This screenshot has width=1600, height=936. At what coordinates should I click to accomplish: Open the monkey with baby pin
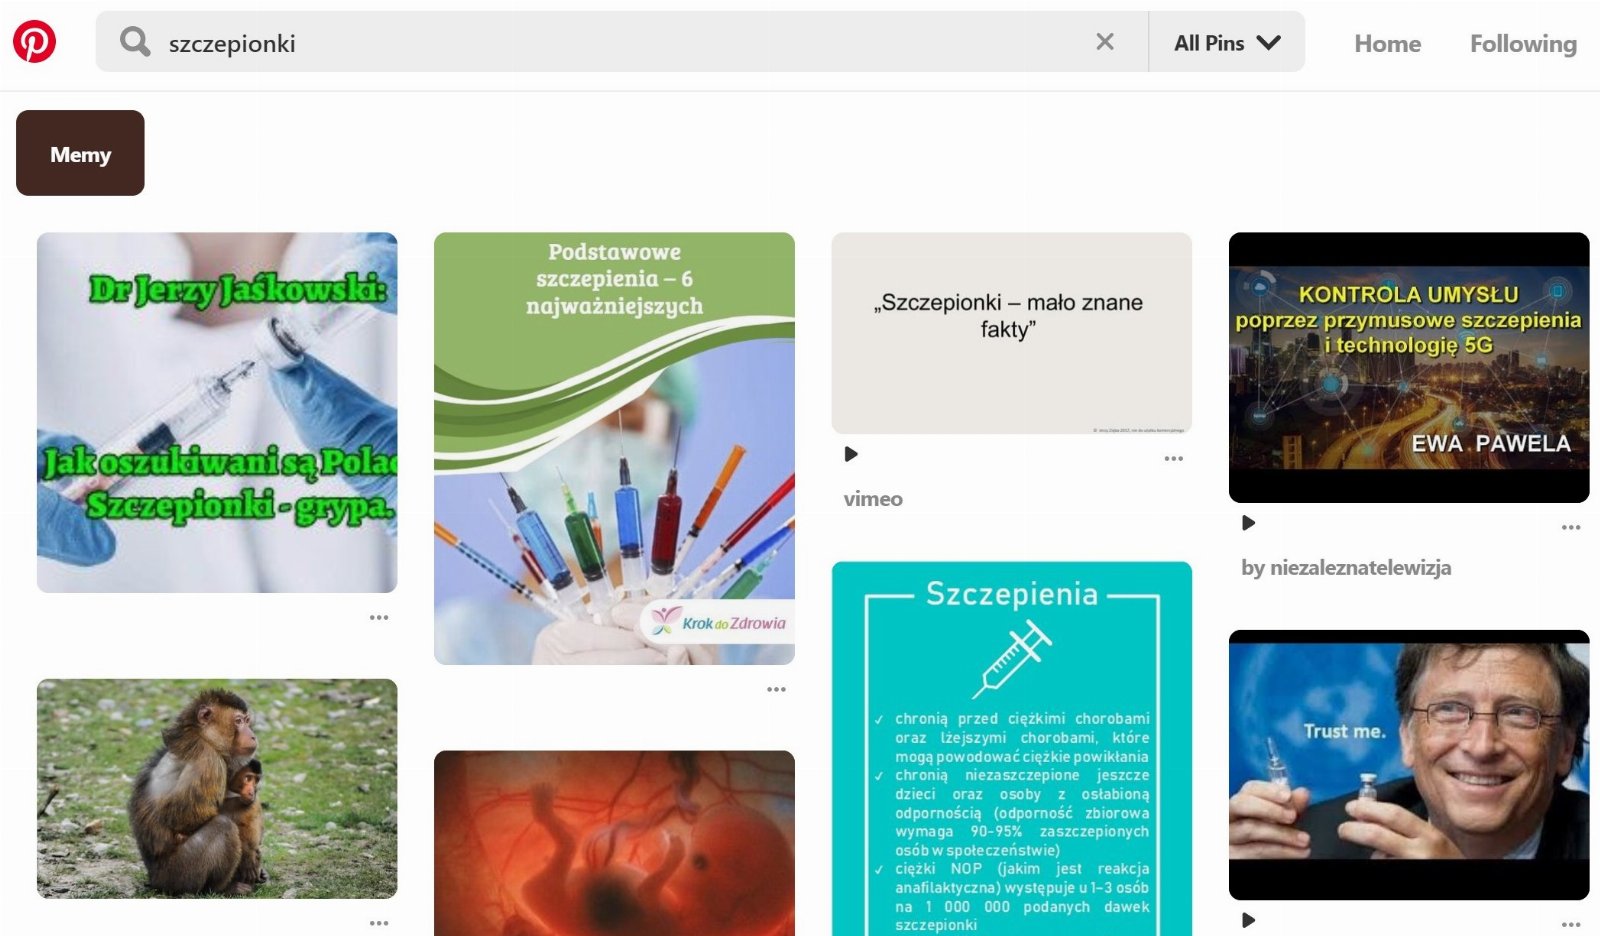[217, 789]
